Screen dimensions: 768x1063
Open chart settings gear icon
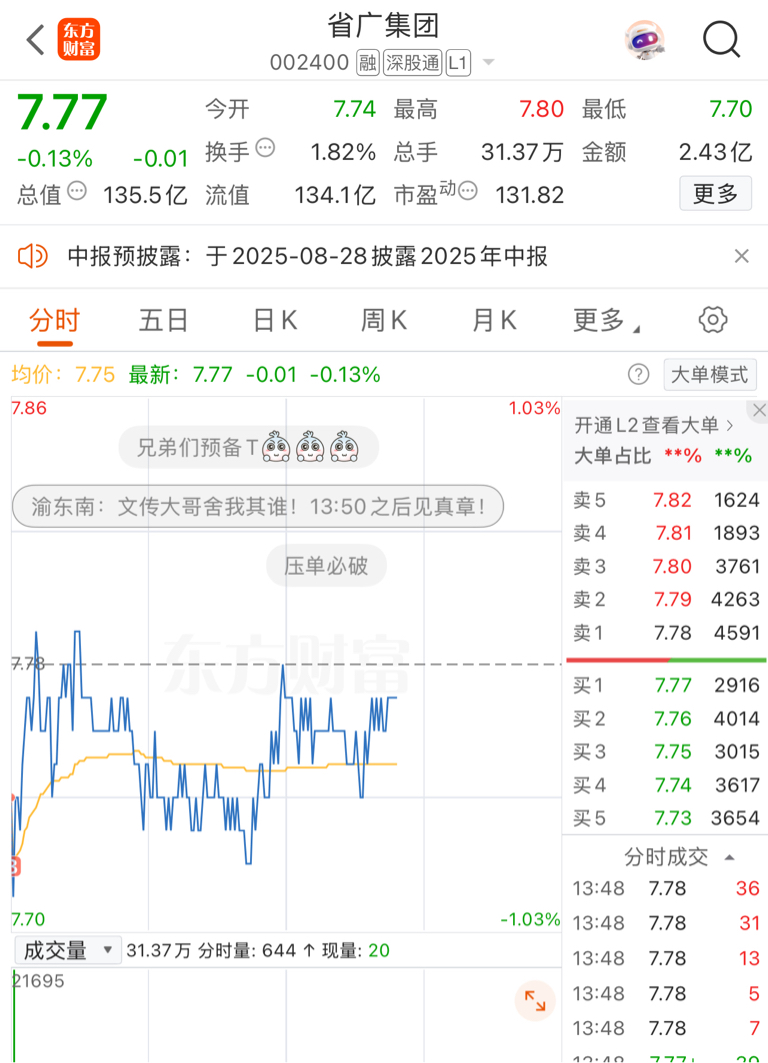tap(712, 320)
